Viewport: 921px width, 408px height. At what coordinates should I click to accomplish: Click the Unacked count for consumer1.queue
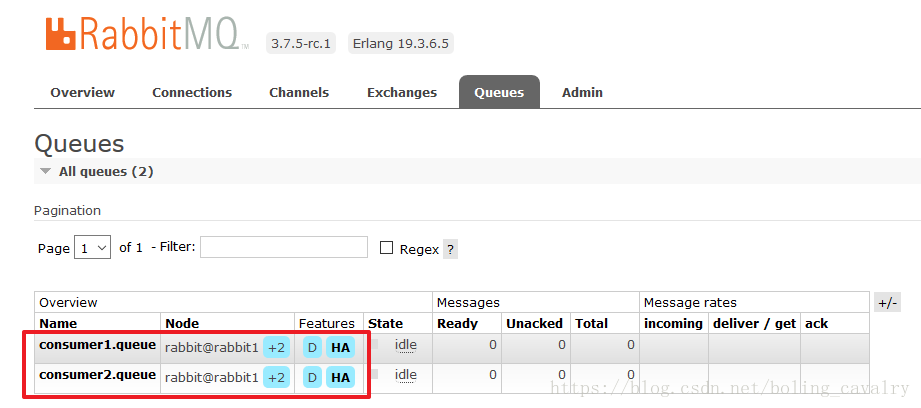click(x=562, y=345)
